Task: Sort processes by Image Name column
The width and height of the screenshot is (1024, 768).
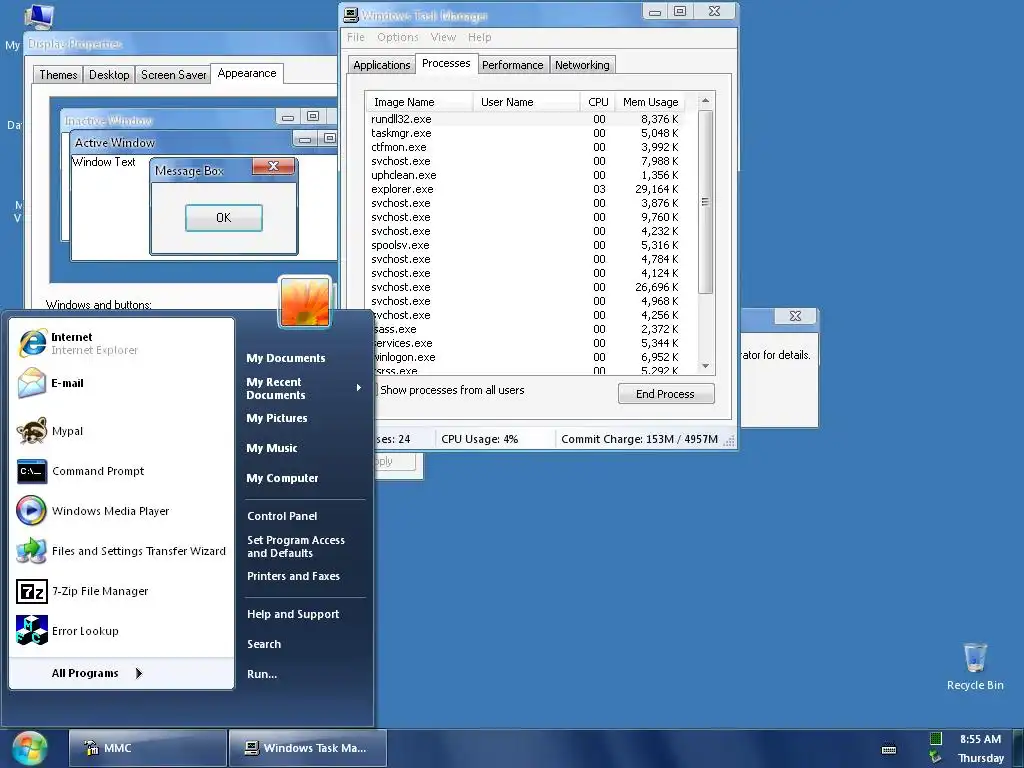Action: tap(419, 102)
